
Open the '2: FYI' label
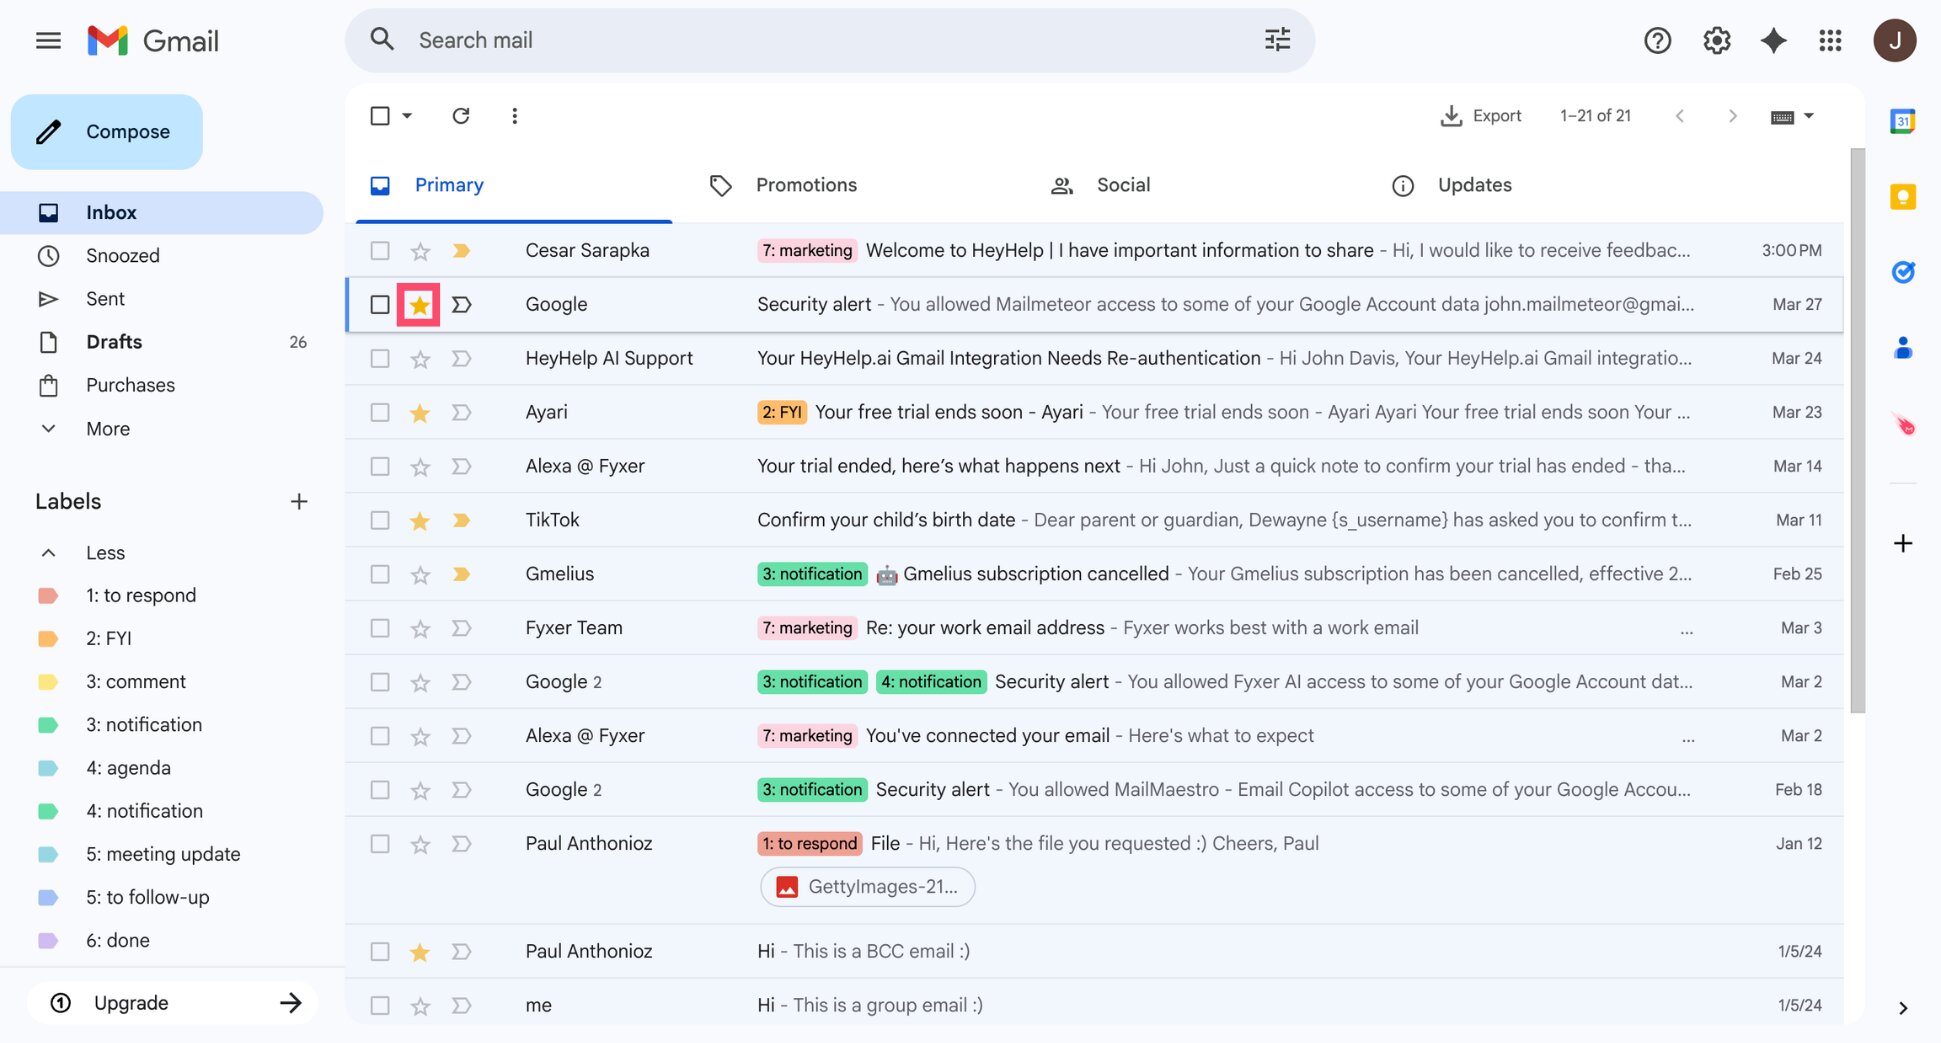tap(109, 639)
